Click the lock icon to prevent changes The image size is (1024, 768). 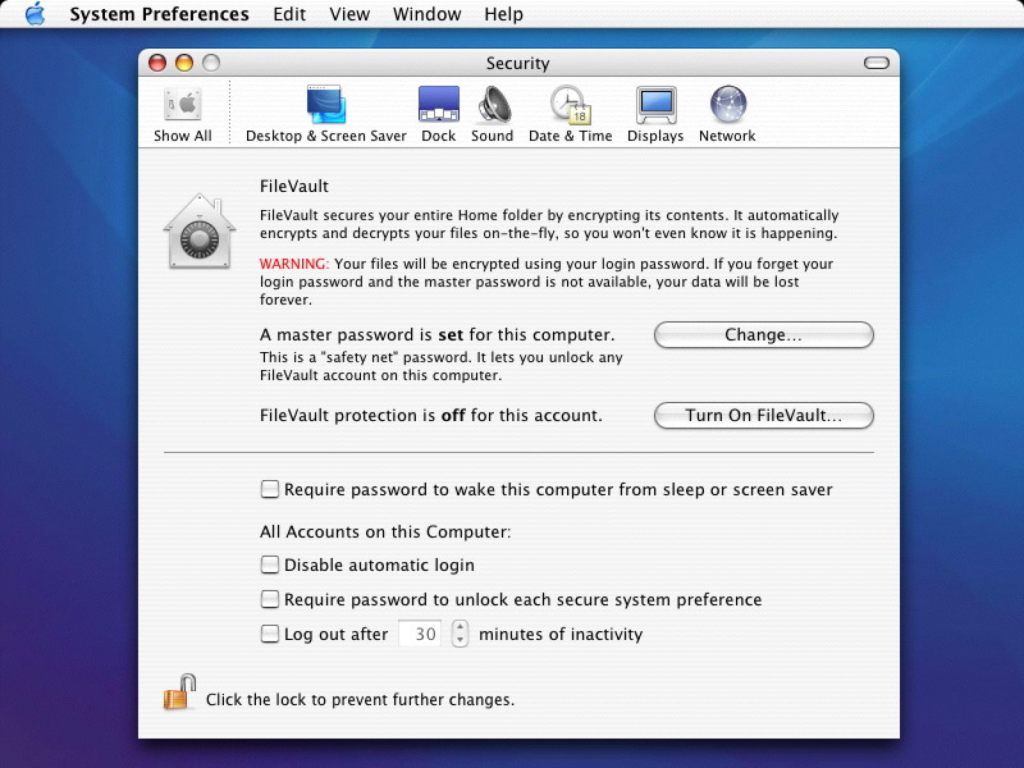pos(178,693)
